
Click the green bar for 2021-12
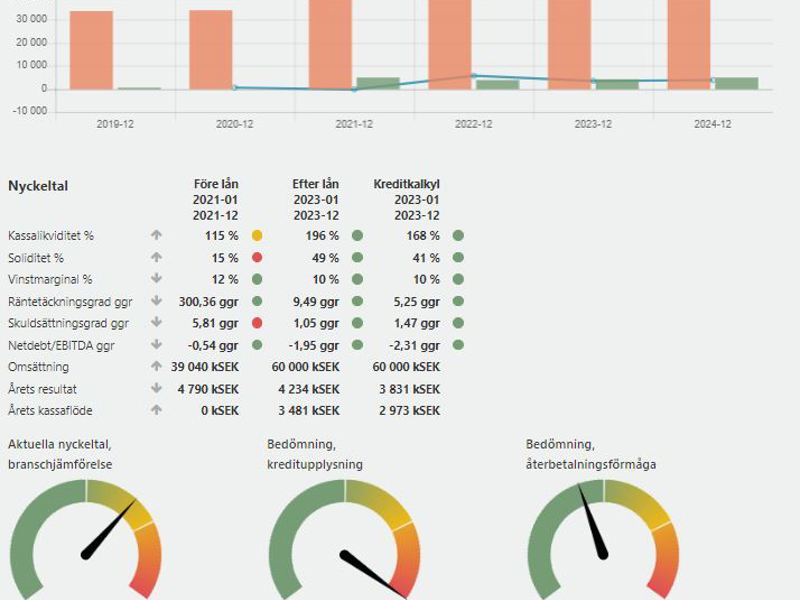(378, 84)
